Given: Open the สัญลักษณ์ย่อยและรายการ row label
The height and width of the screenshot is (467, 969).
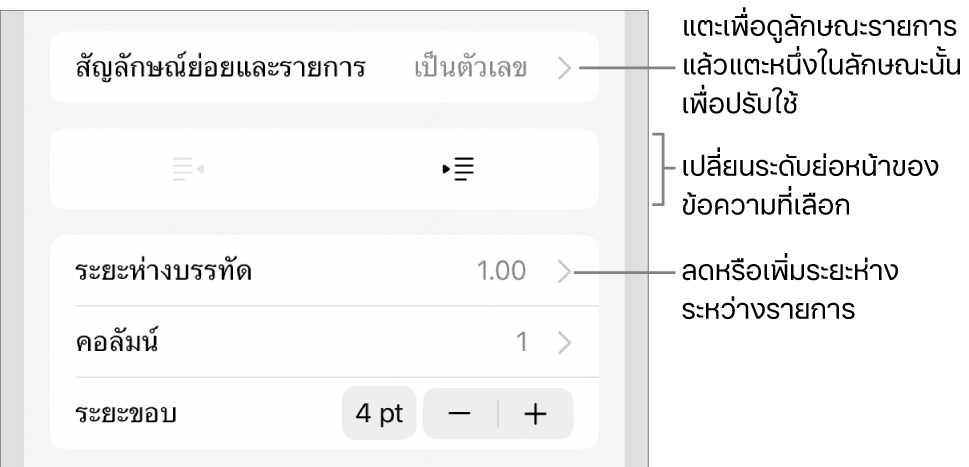Looking at the screenshot, I should pyautogui.click(x=221, y=69).
